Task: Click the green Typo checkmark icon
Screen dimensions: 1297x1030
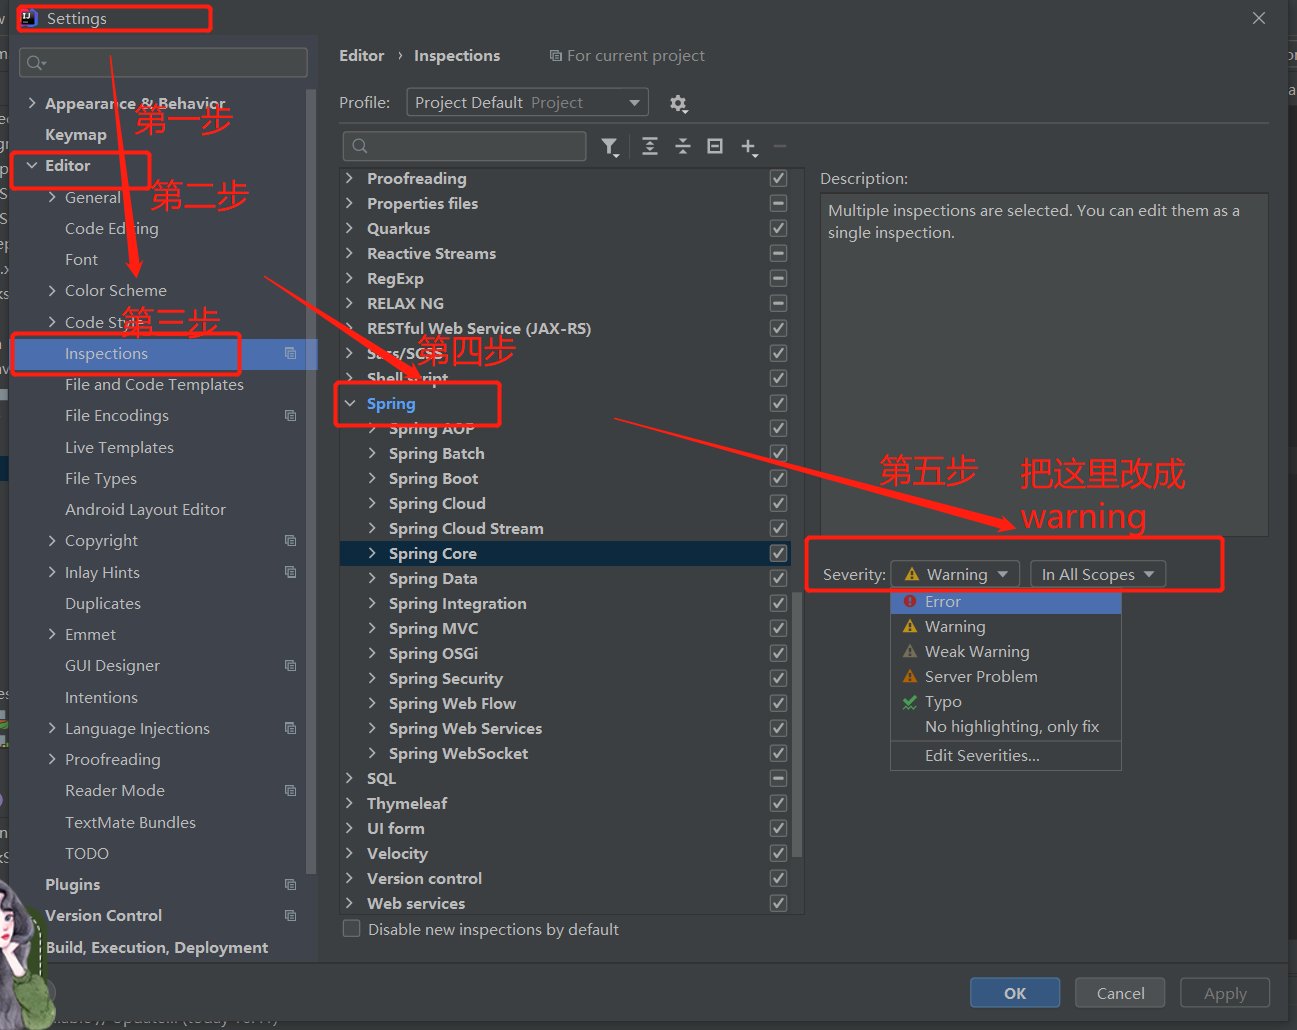Action: coord(910,702)
